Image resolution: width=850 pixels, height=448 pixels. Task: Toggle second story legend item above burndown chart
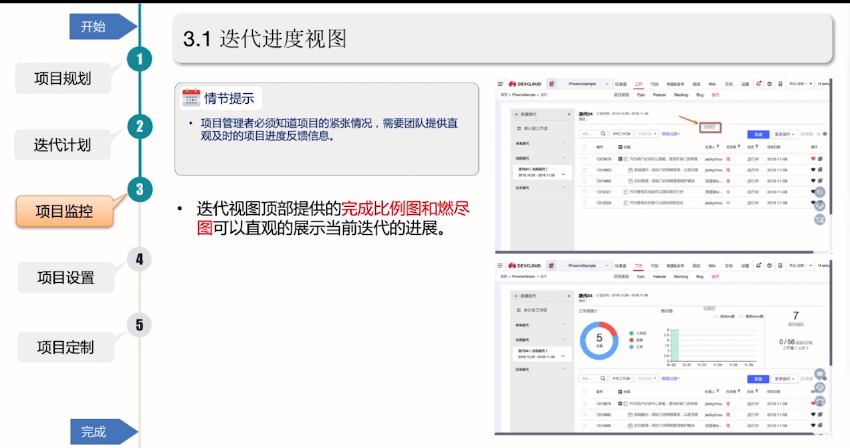(751, 316)
